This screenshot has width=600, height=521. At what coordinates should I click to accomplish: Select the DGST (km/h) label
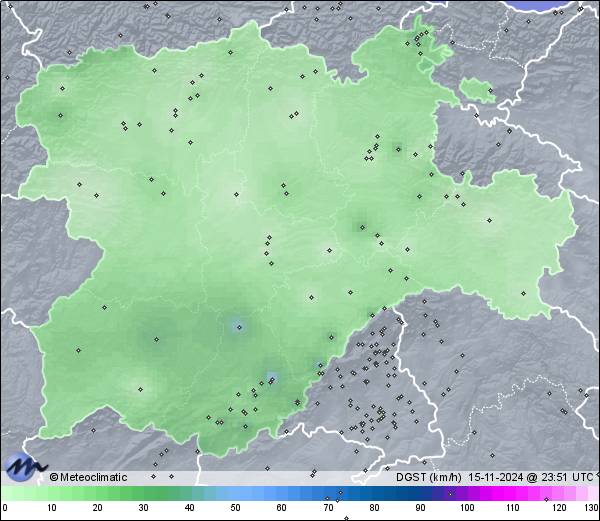pyautogui.click(x=429, y=477)
